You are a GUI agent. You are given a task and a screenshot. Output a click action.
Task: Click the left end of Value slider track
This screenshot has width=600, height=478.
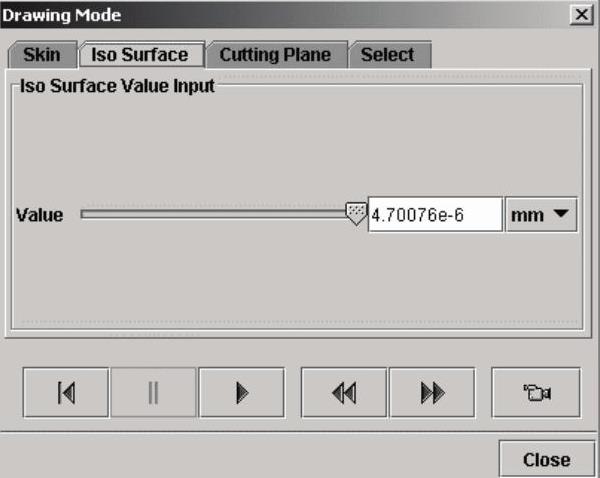pyautogui.click(x=85, y=213)
